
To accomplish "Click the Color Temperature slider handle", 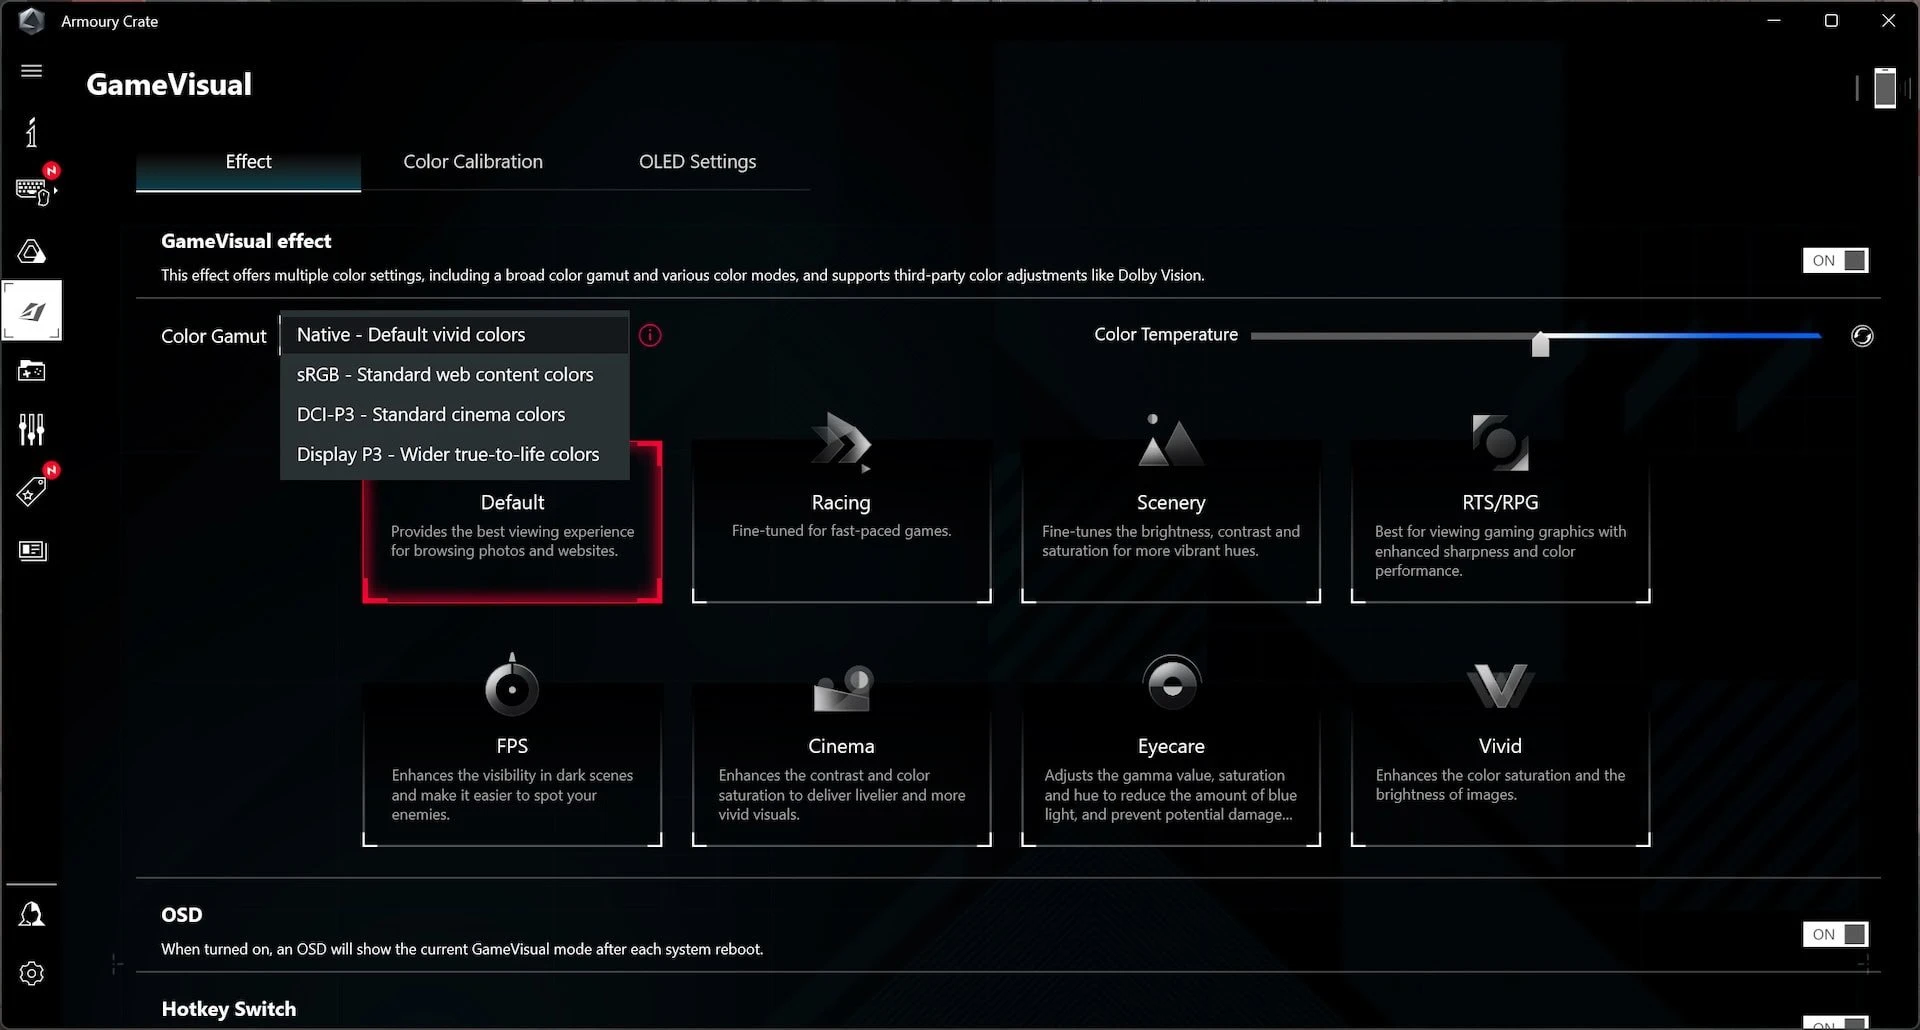I will click(x=1541, y=344).
